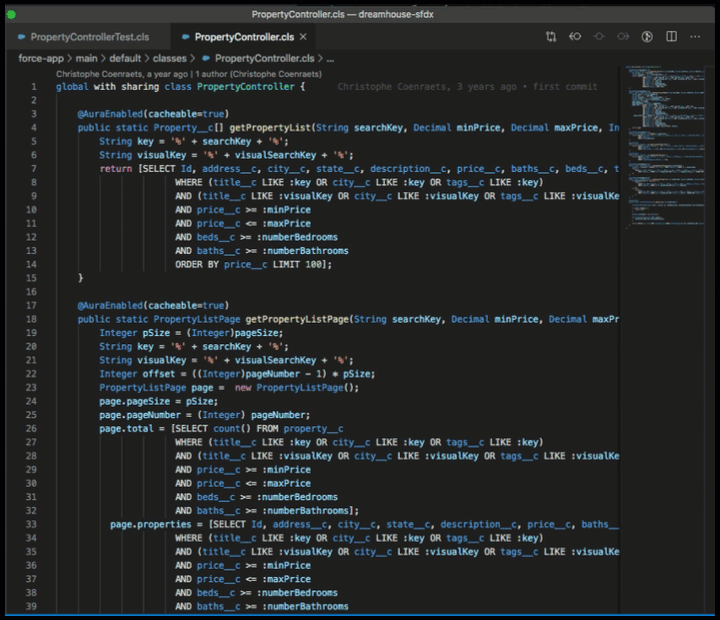This screenshot has width=720, height=620.
Task: Click 'ORDER BY' on line 14
Action: [x=197, y=265]
